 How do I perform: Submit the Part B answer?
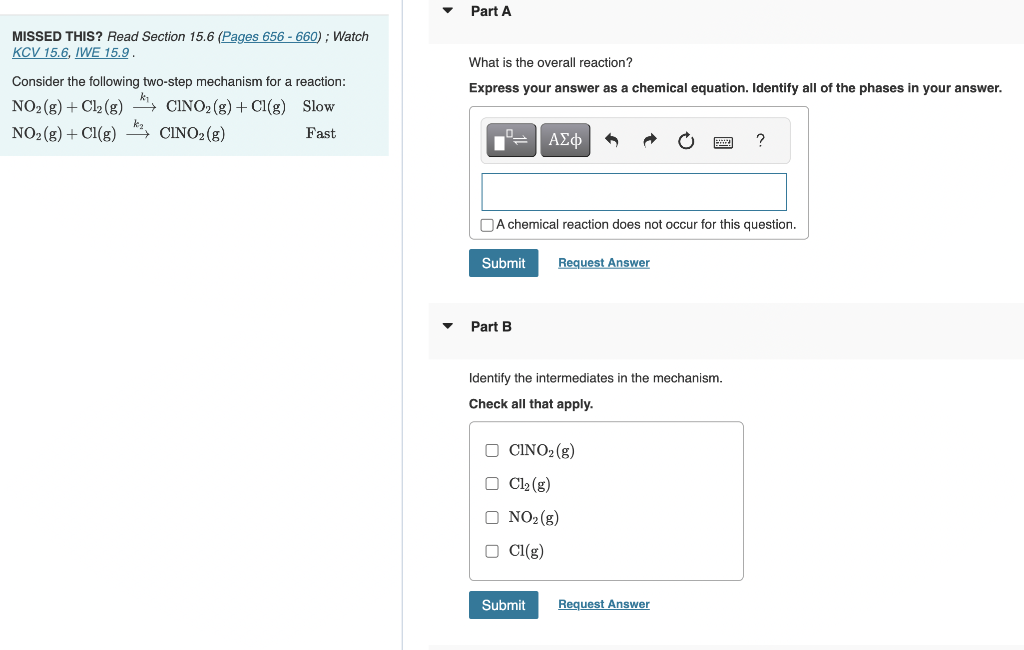tap(504, 605)
